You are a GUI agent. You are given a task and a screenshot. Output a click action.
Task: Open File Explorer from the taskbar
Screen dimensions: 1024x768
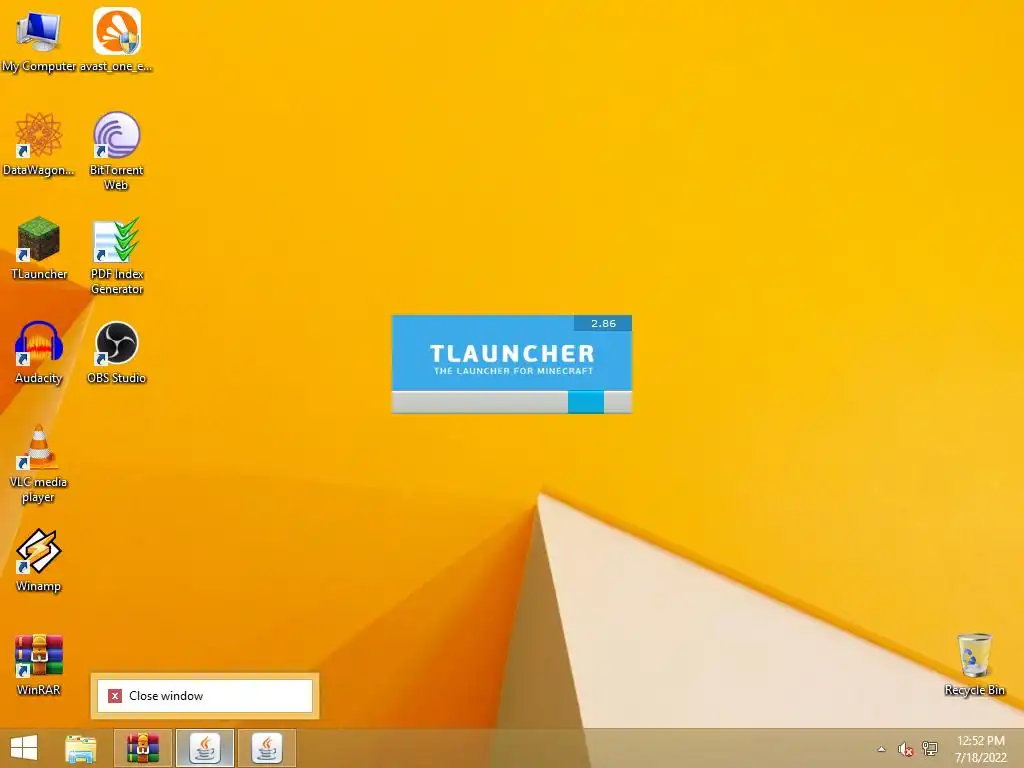click(80, 748)
